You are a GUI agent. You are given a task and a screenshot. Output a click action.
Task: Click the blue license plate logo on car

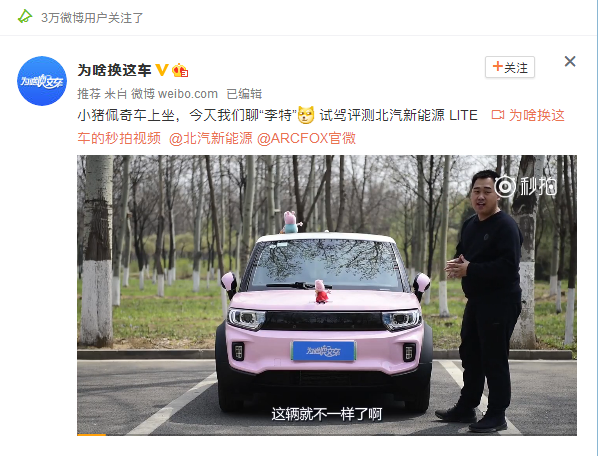(x=323, y=351)
